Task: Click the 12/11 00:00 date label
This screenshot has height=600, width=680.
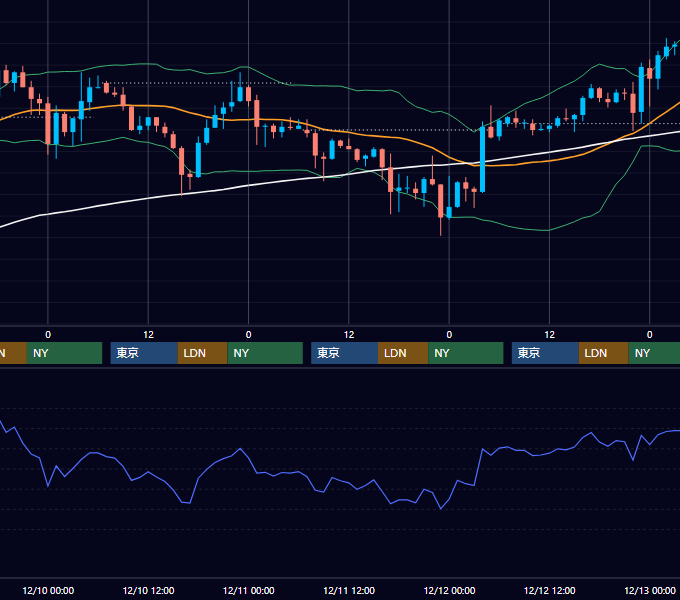Action: (248, 590)
